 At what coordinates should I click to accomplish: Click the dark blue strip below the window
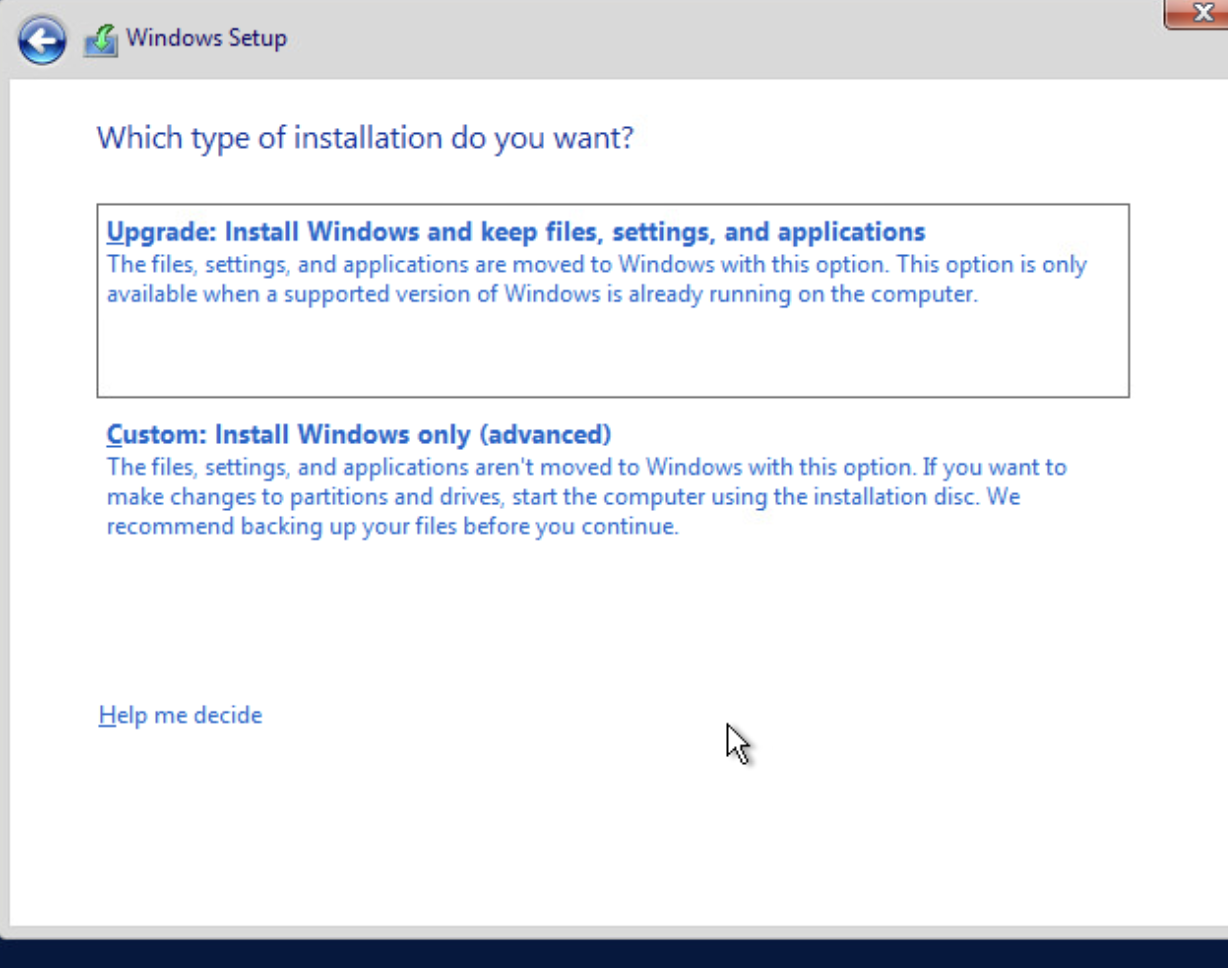point(614,954)
